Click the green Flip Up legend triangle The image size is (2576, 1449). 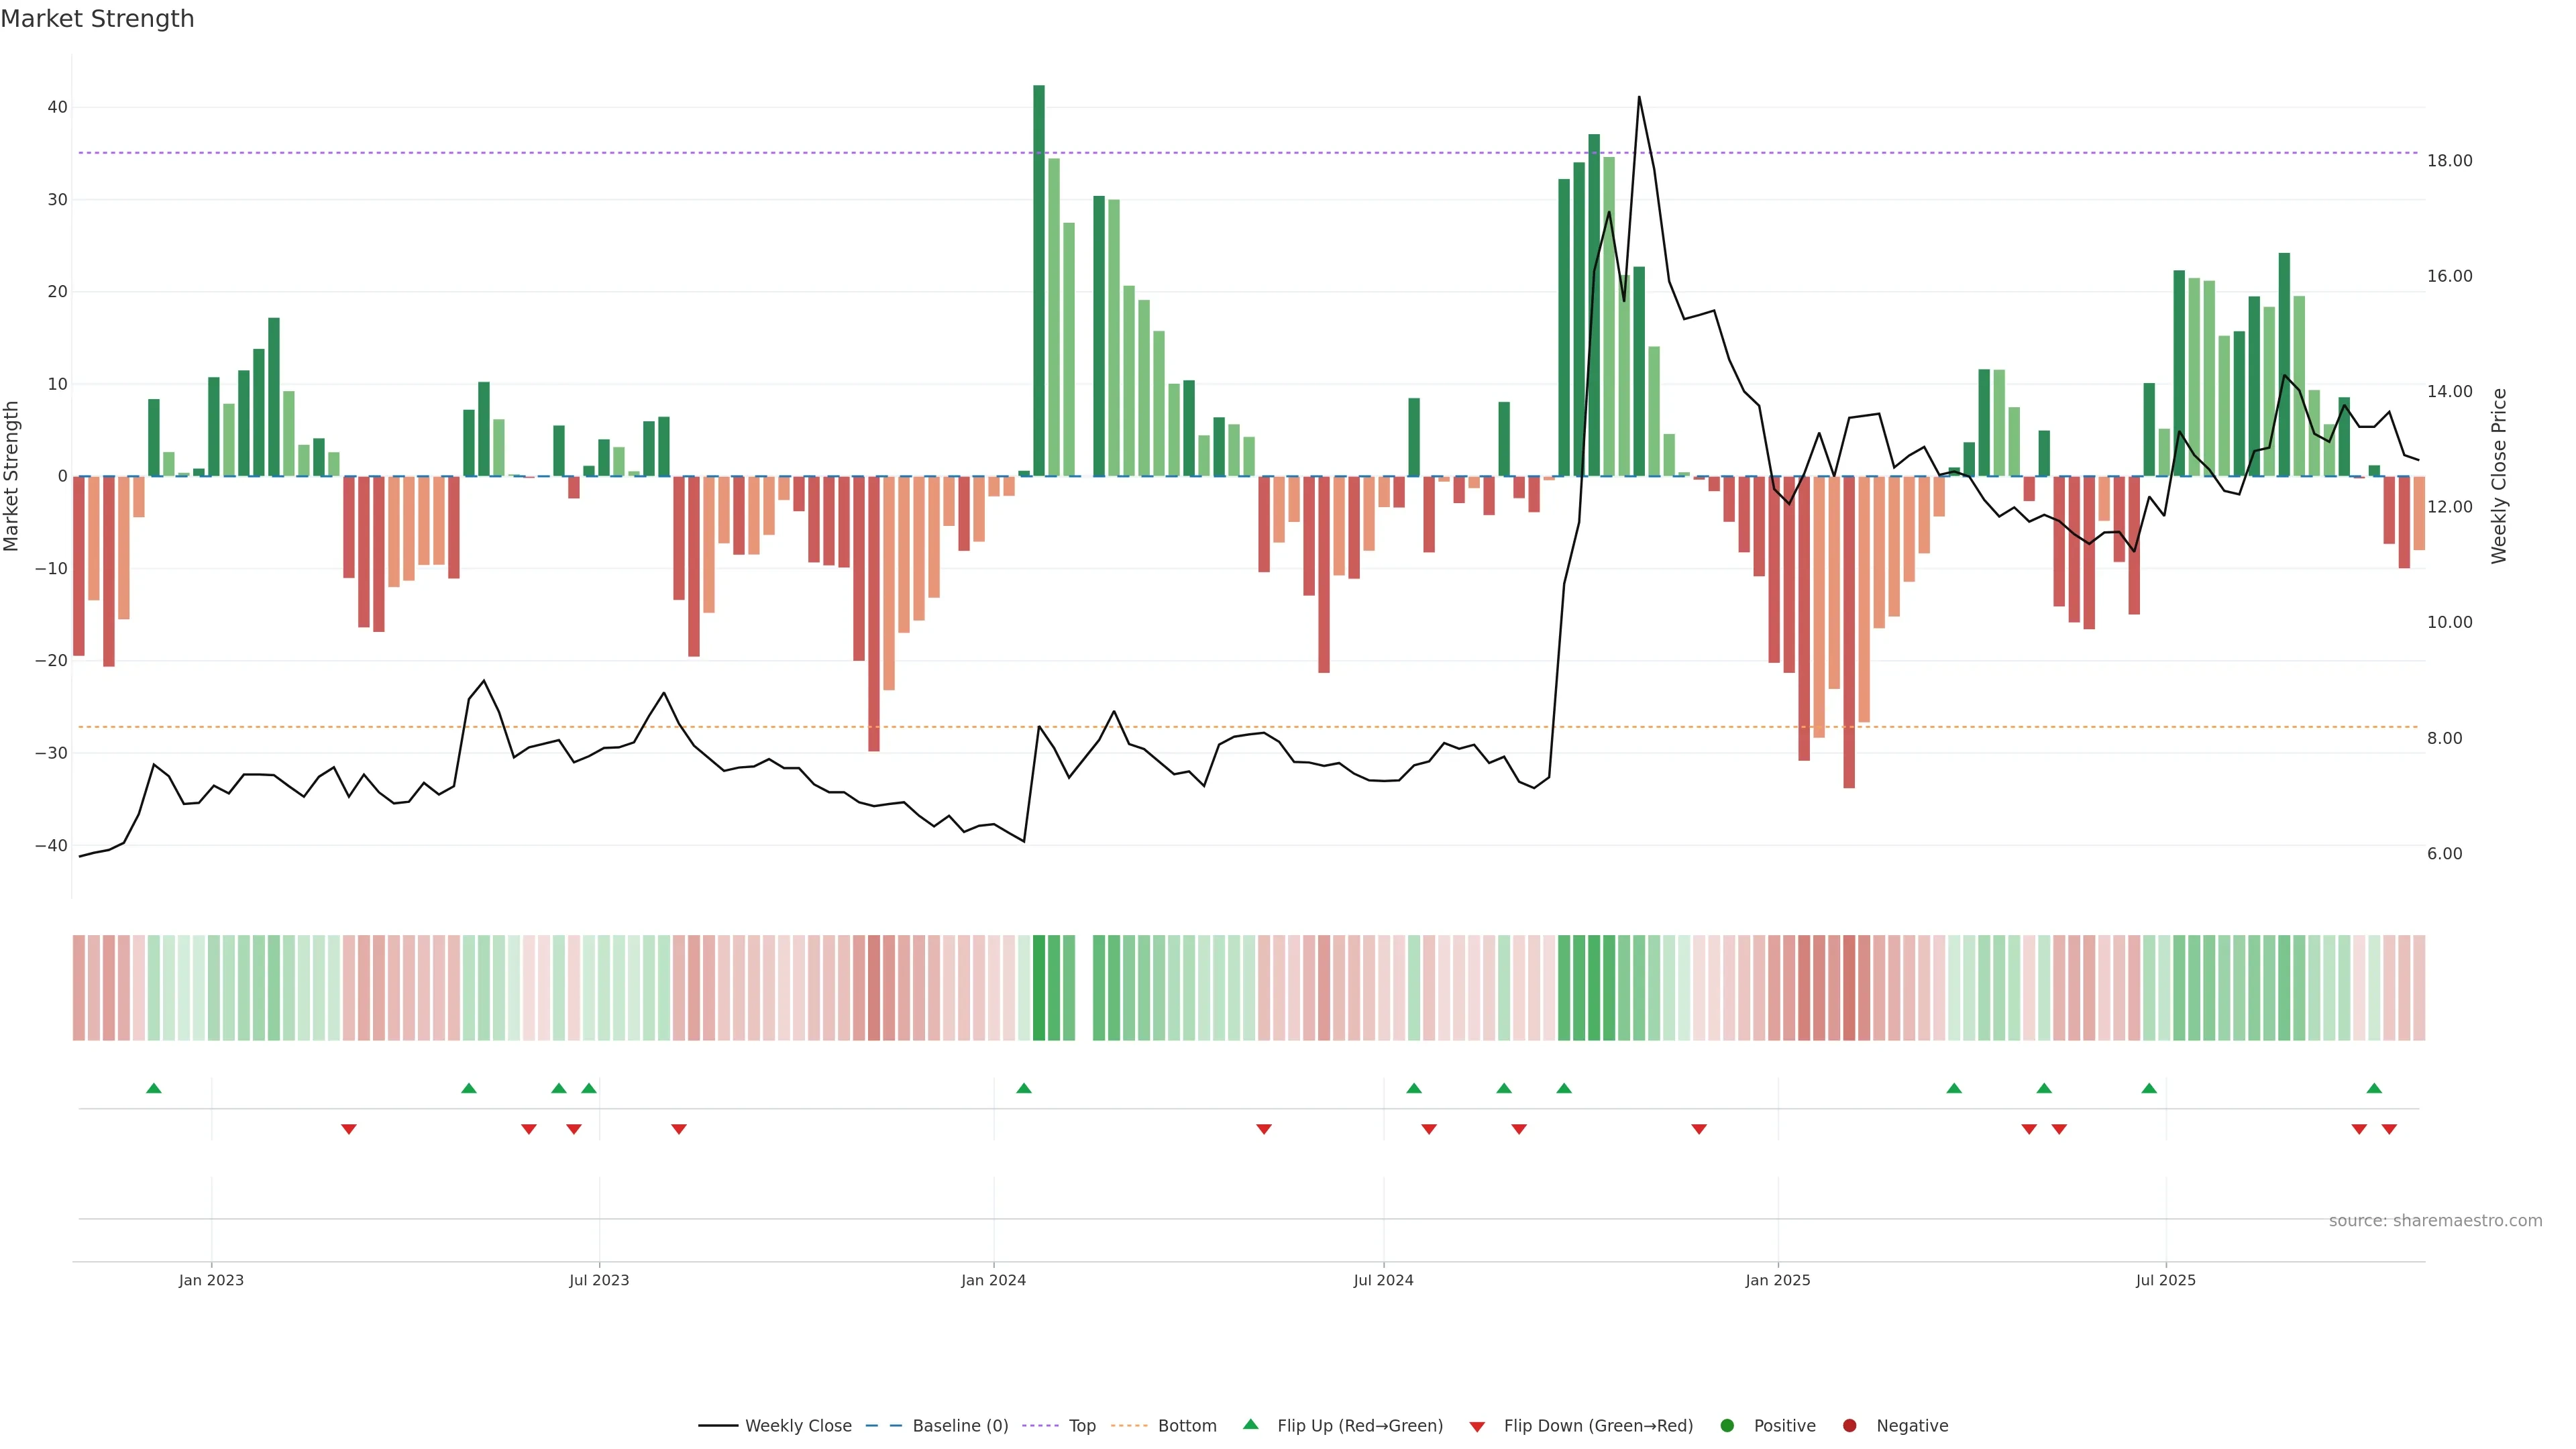click(1250, 1425)
